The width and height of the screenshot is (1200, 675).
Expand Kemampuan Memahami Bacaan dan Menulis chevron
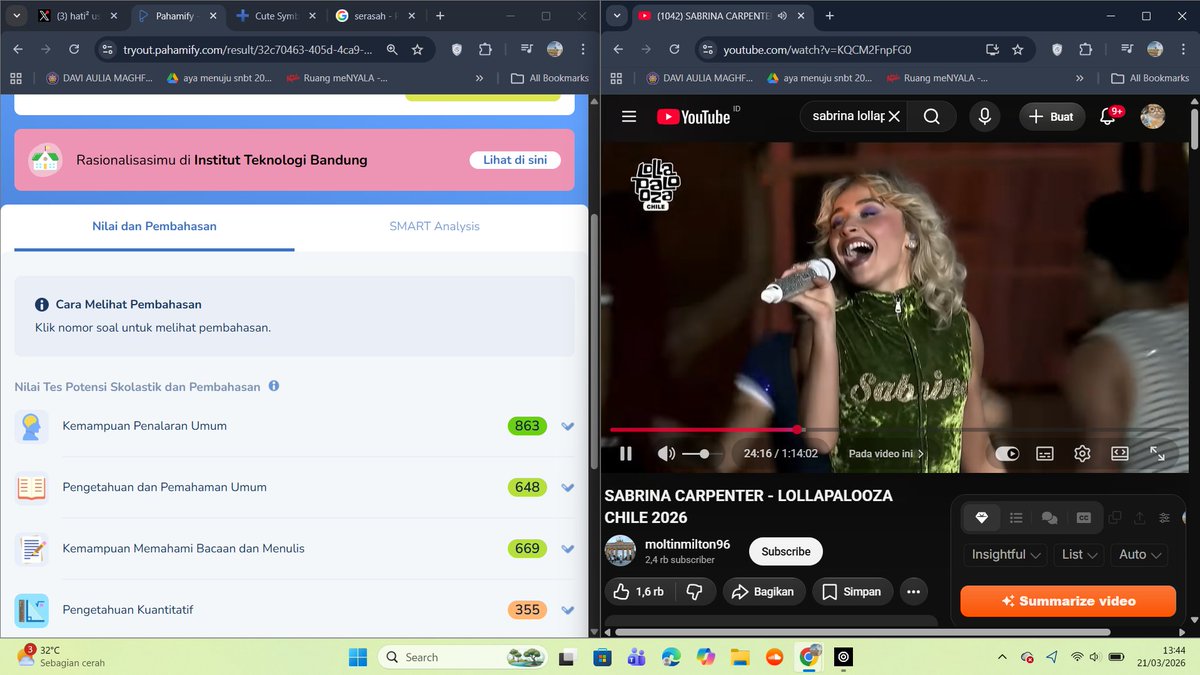coord(568,548)
